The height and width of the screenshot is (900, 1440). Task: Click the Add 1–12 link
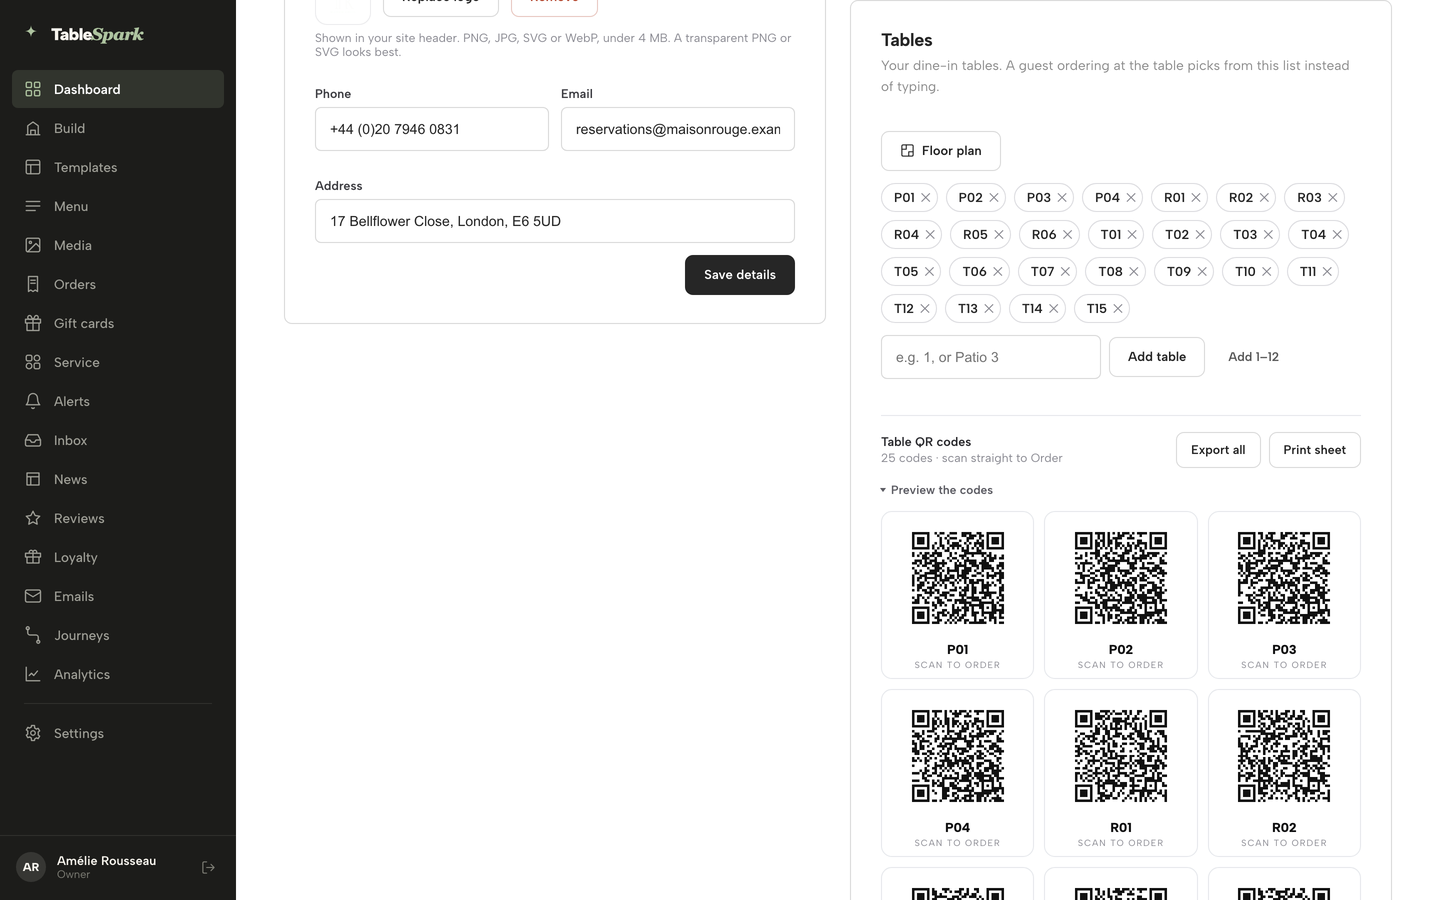coord(1253,357)
